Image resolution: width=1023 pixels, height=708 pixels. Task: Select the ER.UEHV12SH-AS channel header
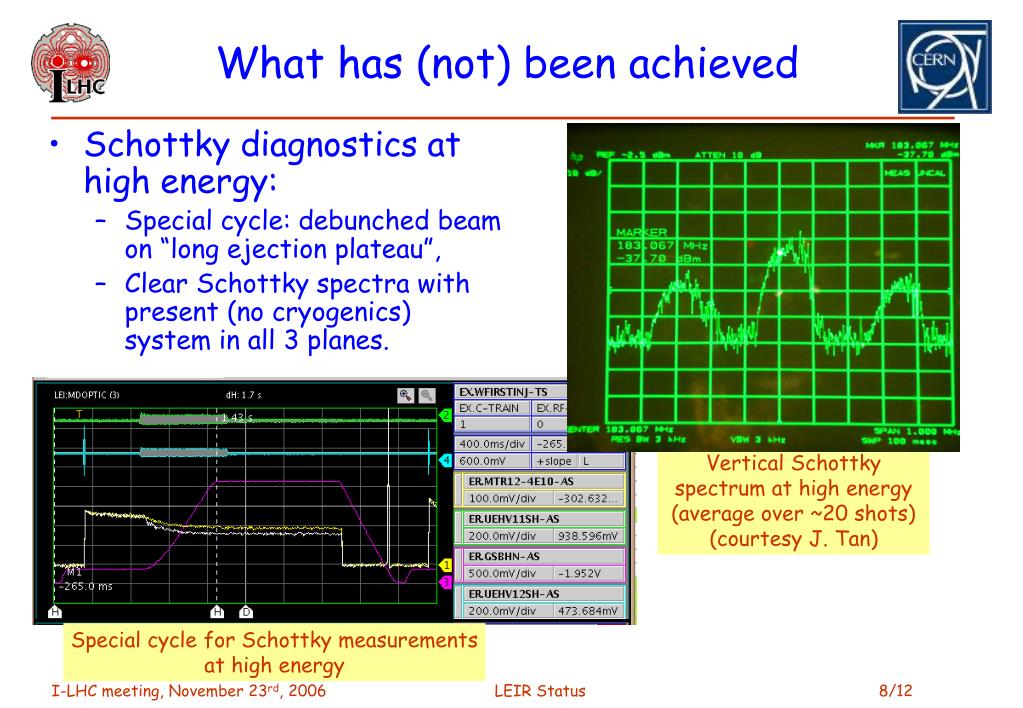[x=544, y=594]
